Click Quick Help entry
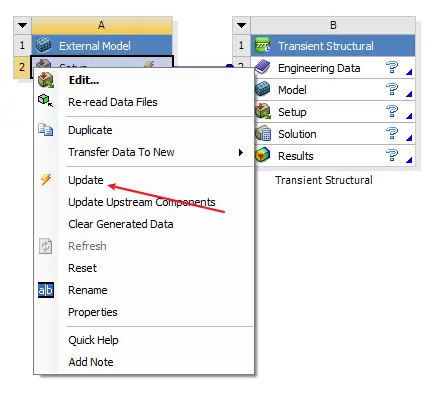This screenshot has width=448, height=401. (93, 340)
